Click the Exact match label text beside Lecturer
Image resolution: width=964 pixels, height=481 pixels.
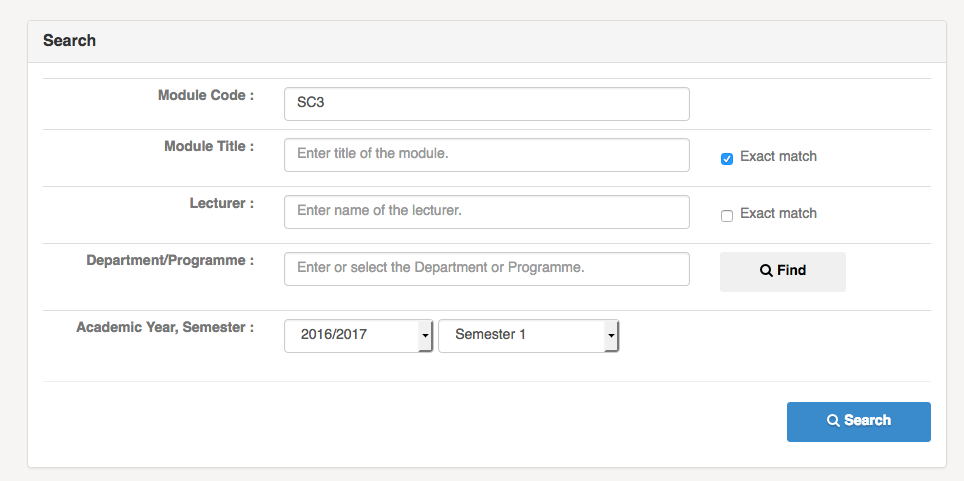pyautogui.click(x=778, y=213)
